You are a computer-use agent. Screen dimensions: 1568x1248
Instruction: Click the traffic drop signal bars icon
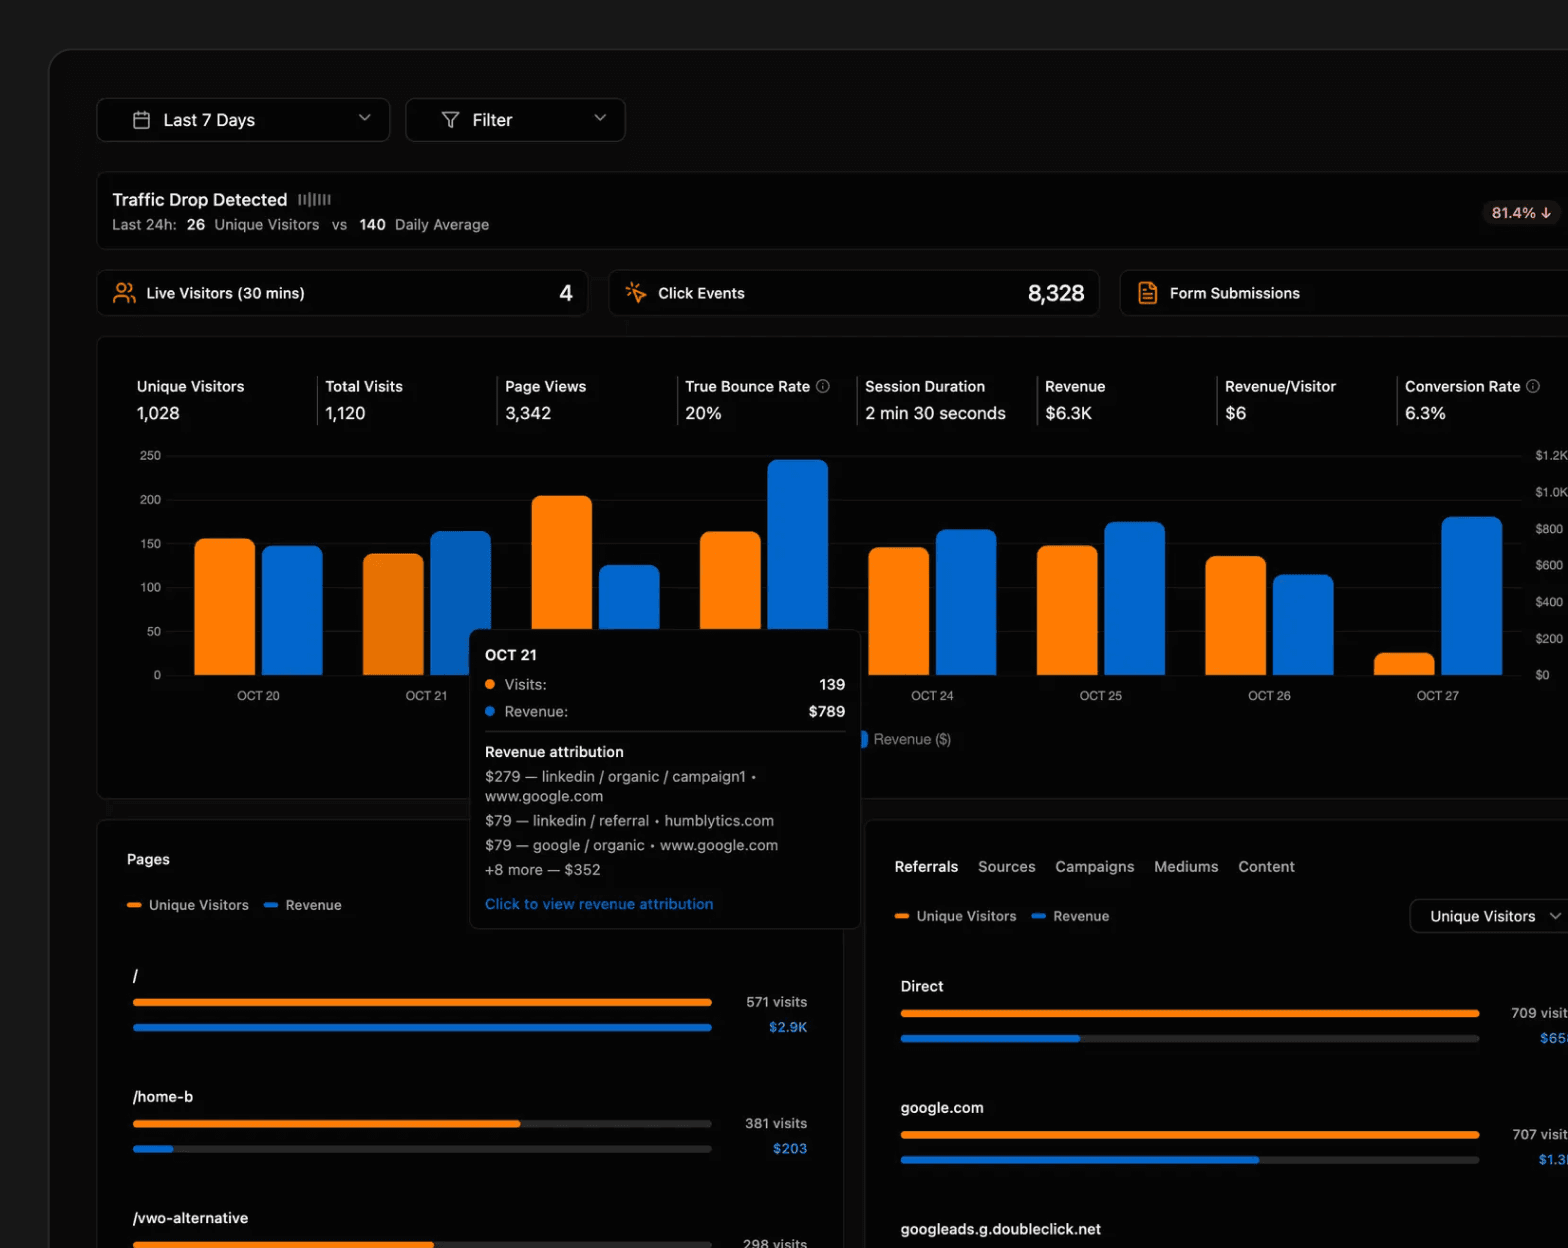coord(314,200)
